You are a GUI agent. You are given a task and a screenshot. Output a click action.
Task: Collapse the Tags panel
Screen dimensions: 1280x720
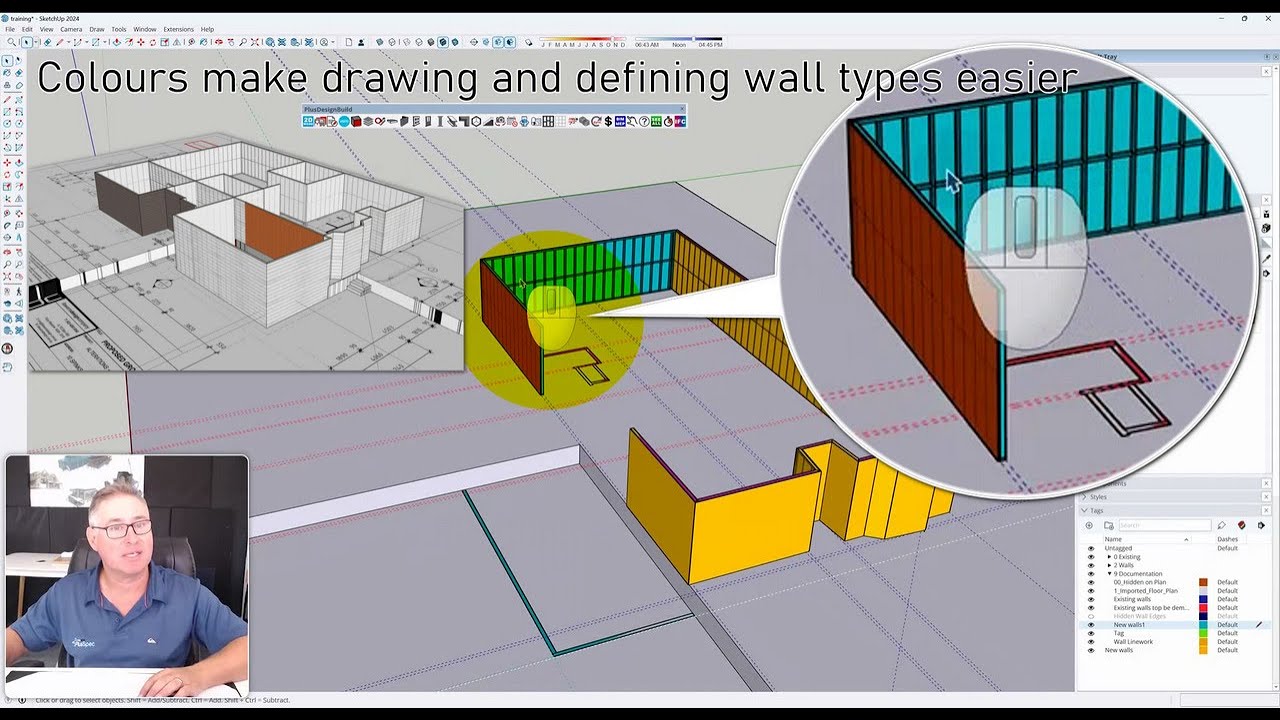pyautogui.click(x=1084, y=510)
